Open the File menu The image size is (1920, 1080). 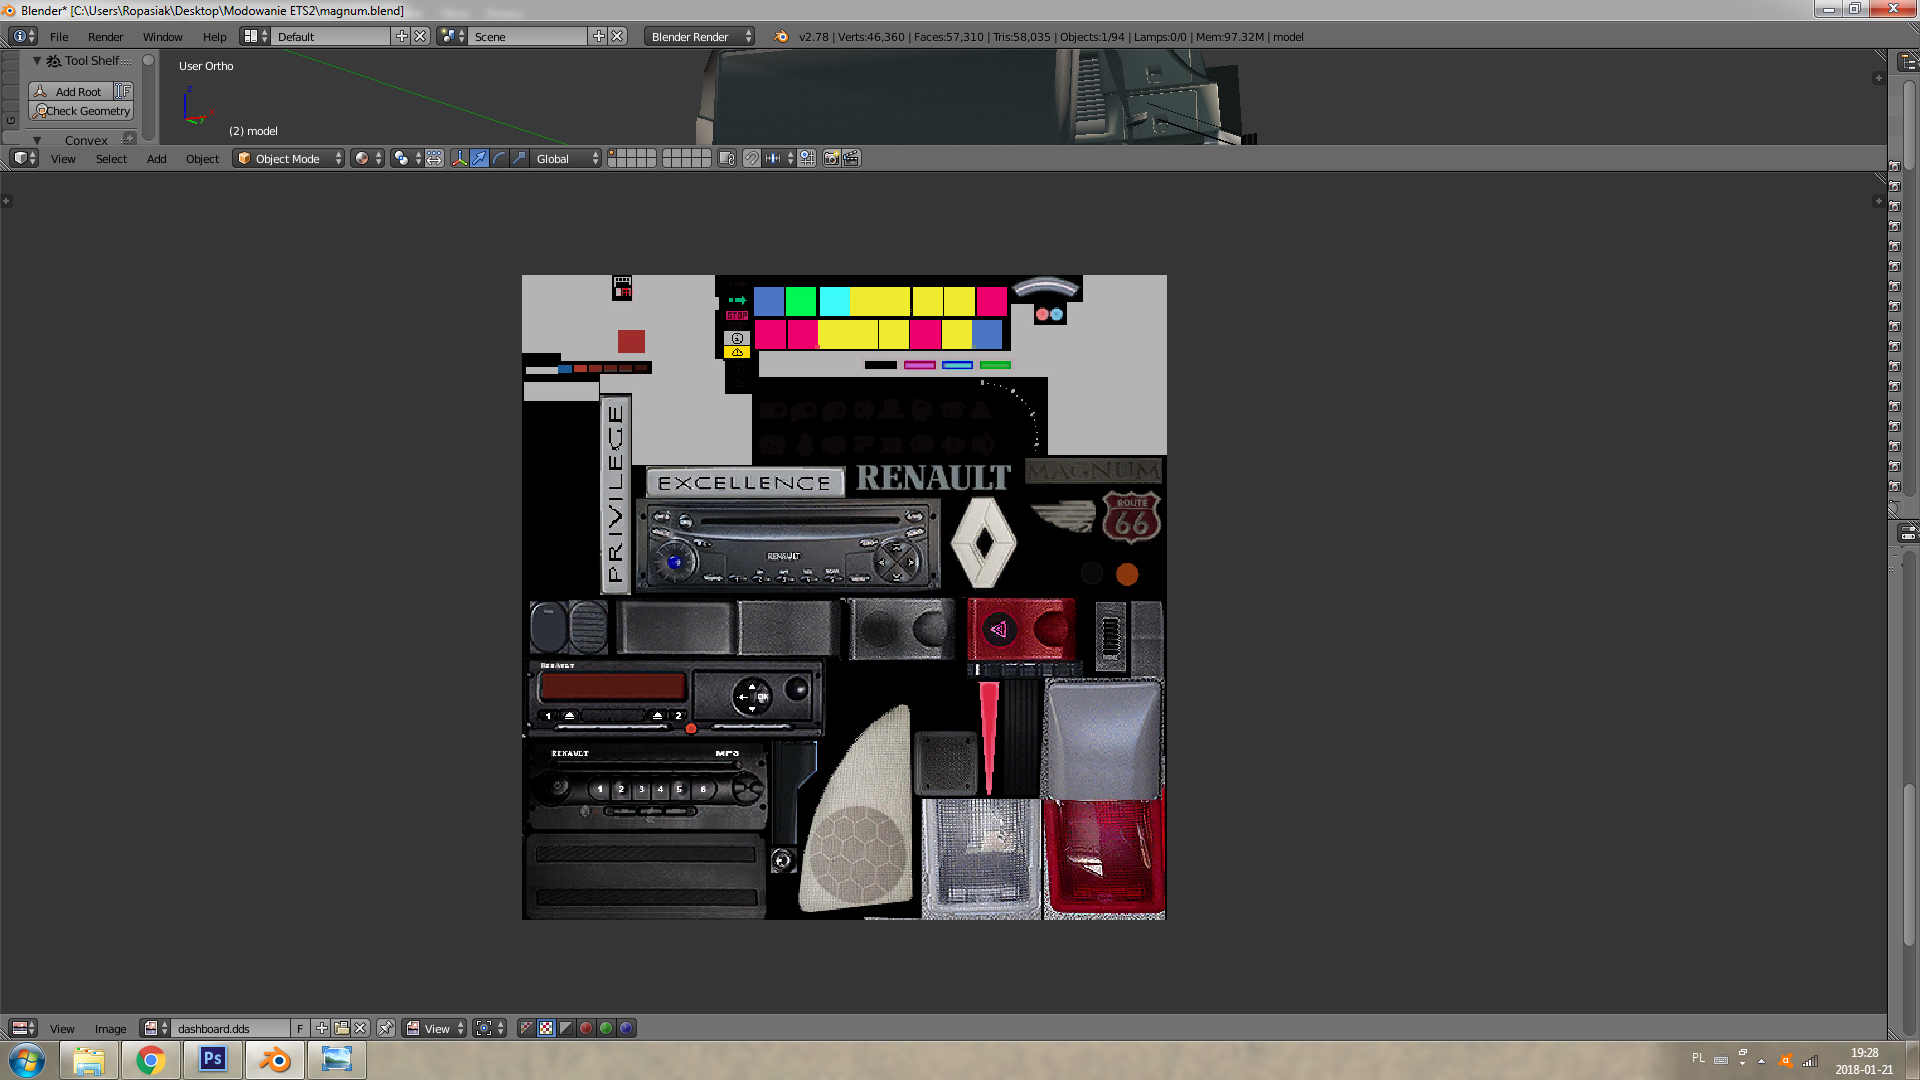[x=59, y=37]
